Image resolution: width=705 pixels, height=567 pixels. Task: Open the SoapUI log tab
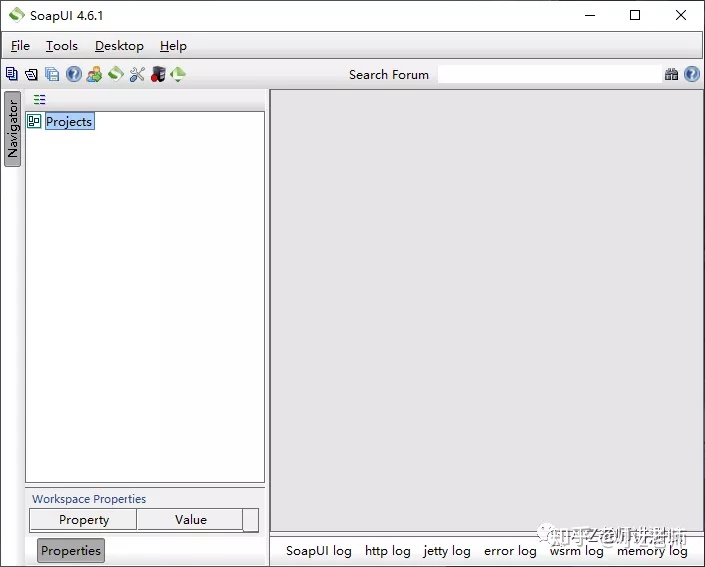(318, 551)
